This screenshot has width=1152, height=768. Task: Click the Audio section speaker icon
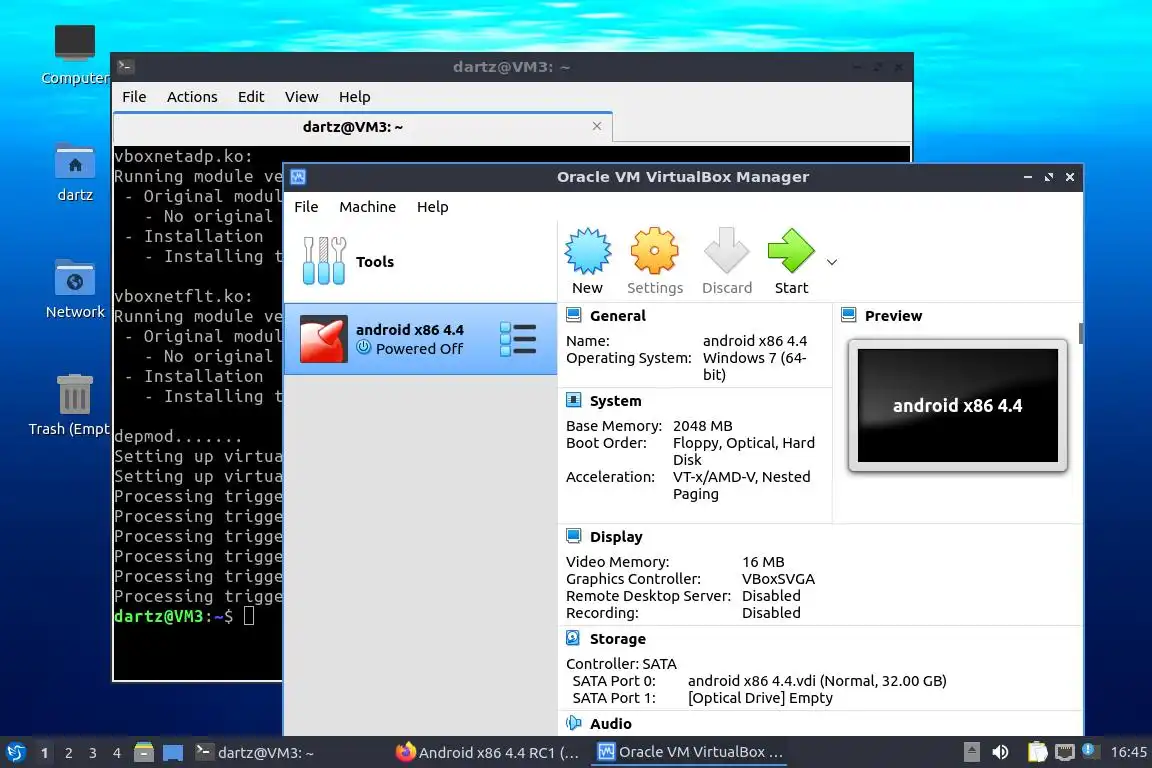coord(574,723)
